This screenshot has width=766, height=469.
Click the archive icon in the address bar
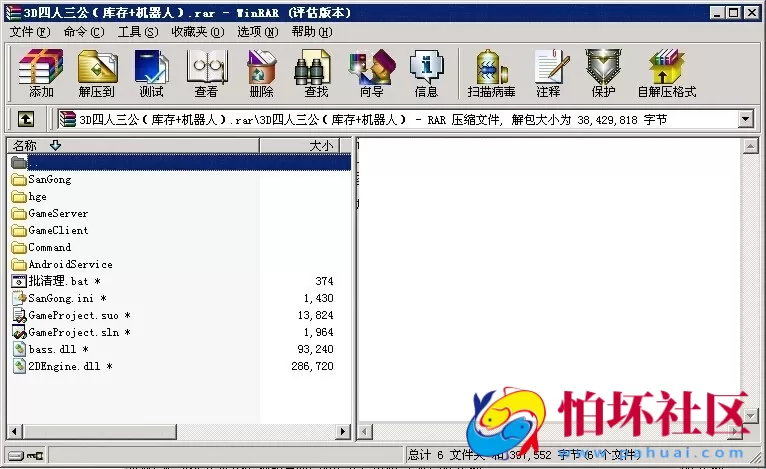point(67,119)
